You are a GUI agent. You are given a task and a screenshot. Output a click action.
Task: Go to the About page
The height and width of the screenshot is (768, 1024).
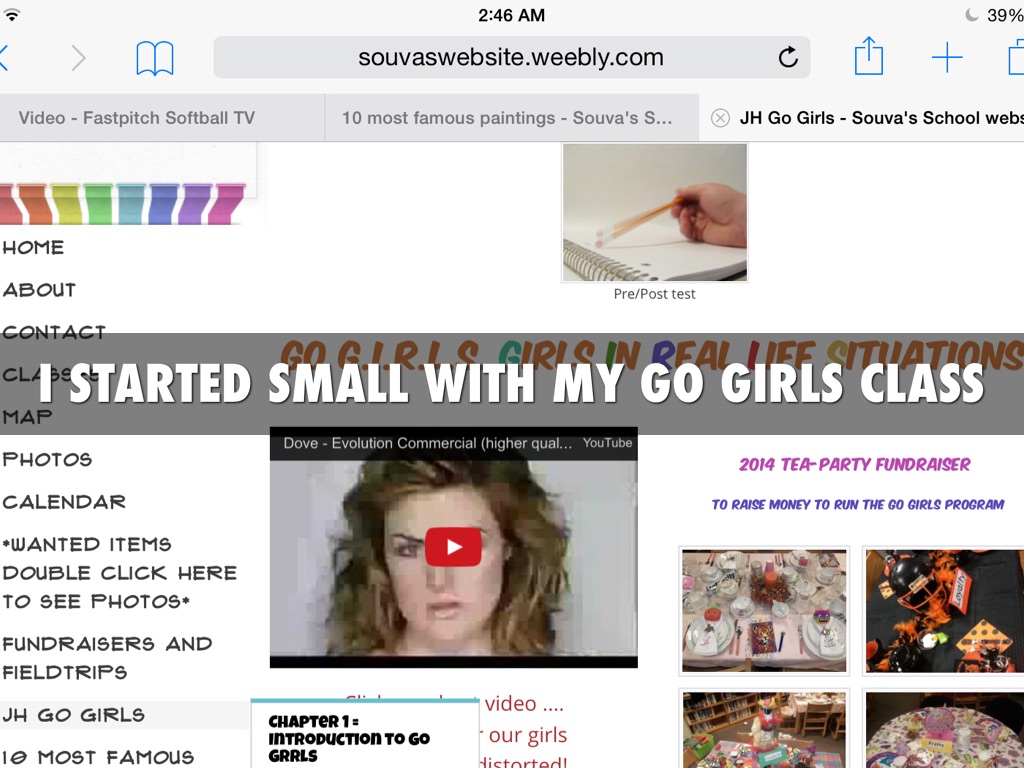[x=39, y=290]
